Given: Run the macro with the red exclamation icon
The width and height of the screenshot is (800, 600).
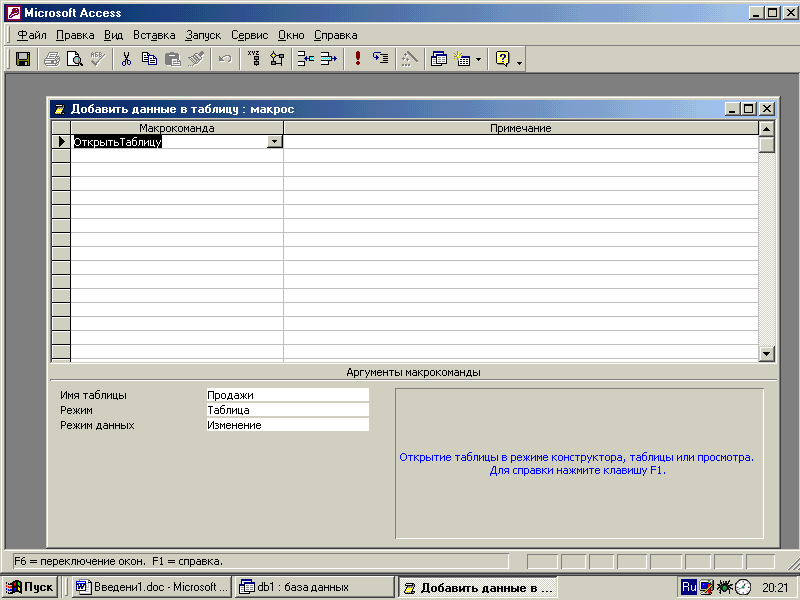Looking at the screenshot, I should click(x=358, y=59).
